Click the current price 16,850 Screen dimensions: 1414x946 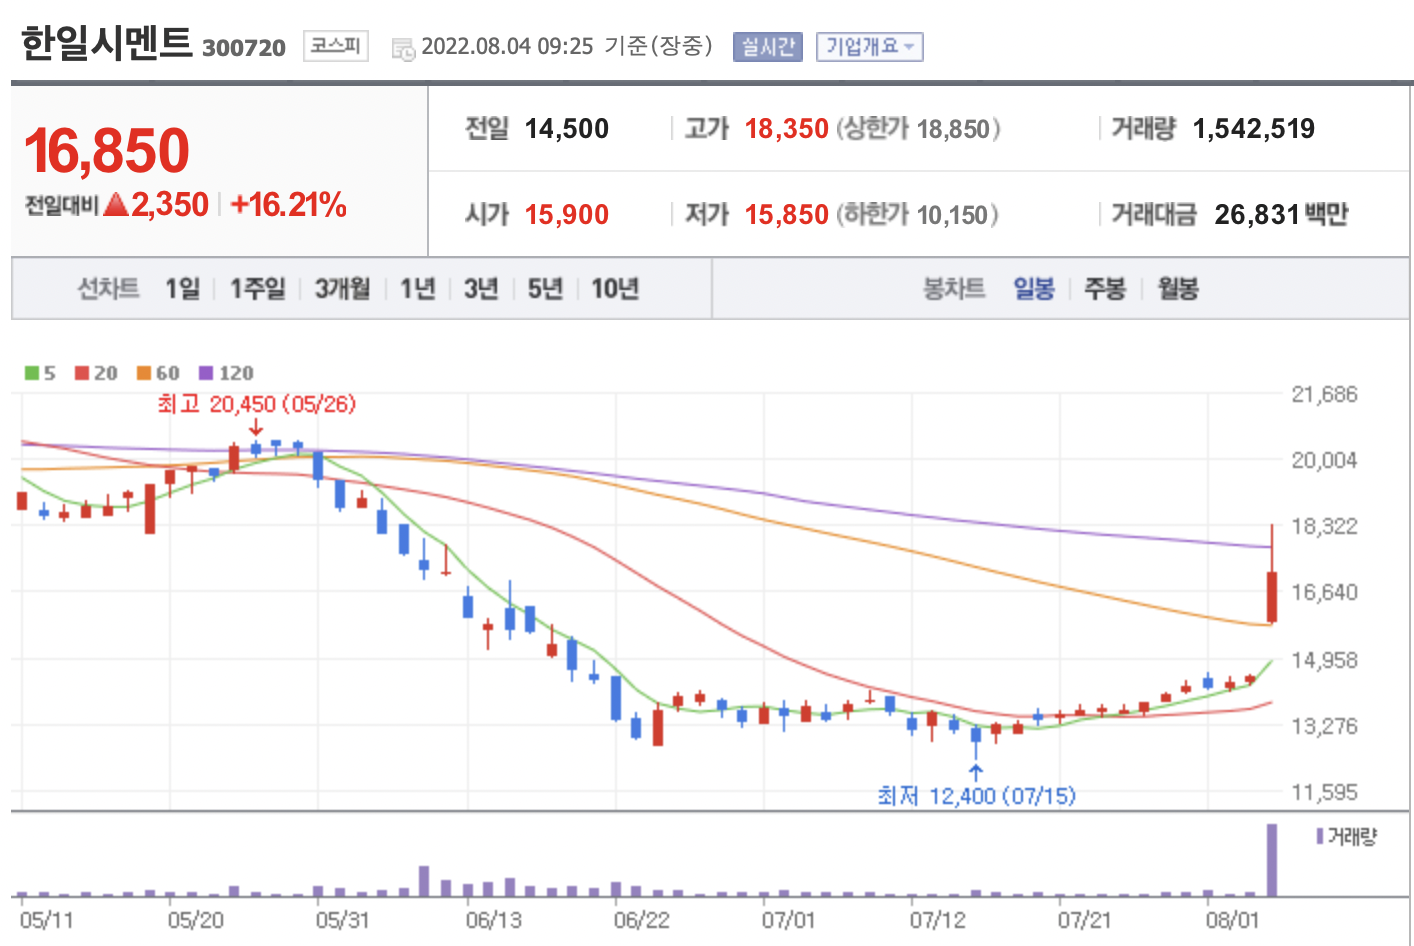tap(106, 151)
